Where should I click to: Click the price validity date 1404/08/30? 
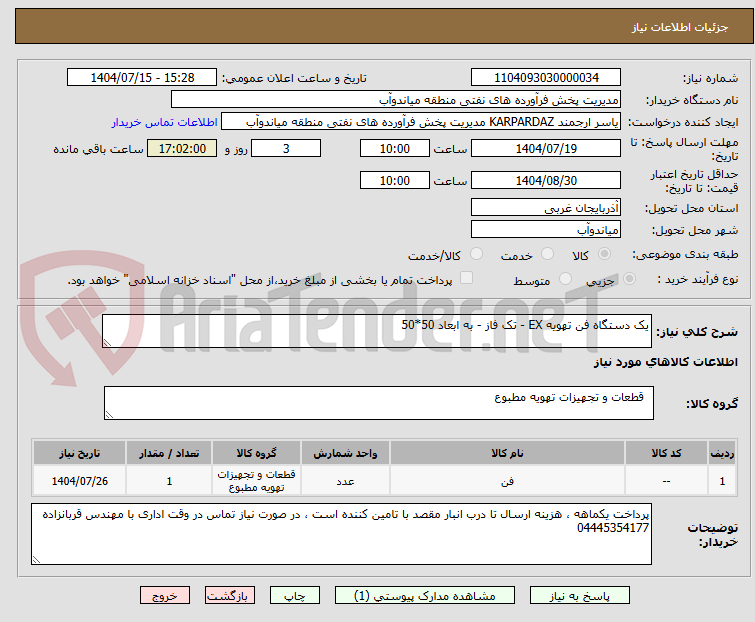(x=546, y=181)
